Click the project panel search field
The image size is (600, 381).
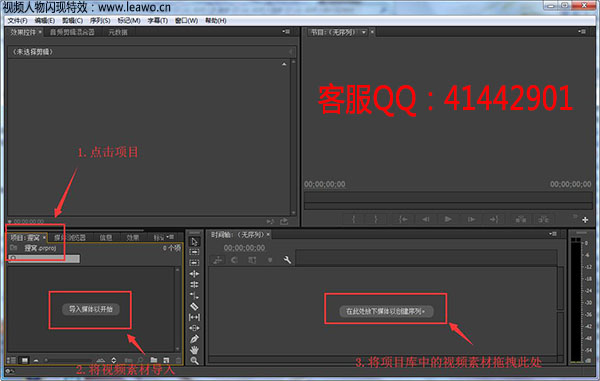(44, 259)
